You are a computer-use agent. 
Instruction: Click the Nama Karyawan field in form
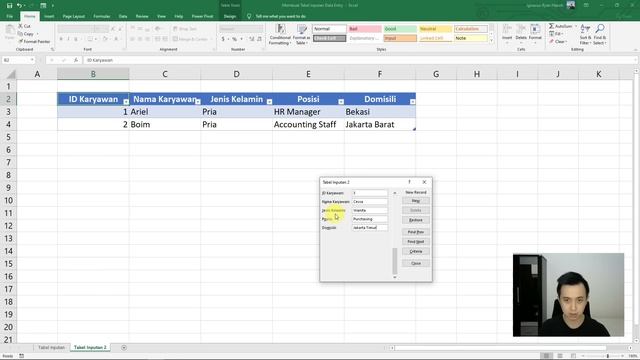[x=370, y=202]
